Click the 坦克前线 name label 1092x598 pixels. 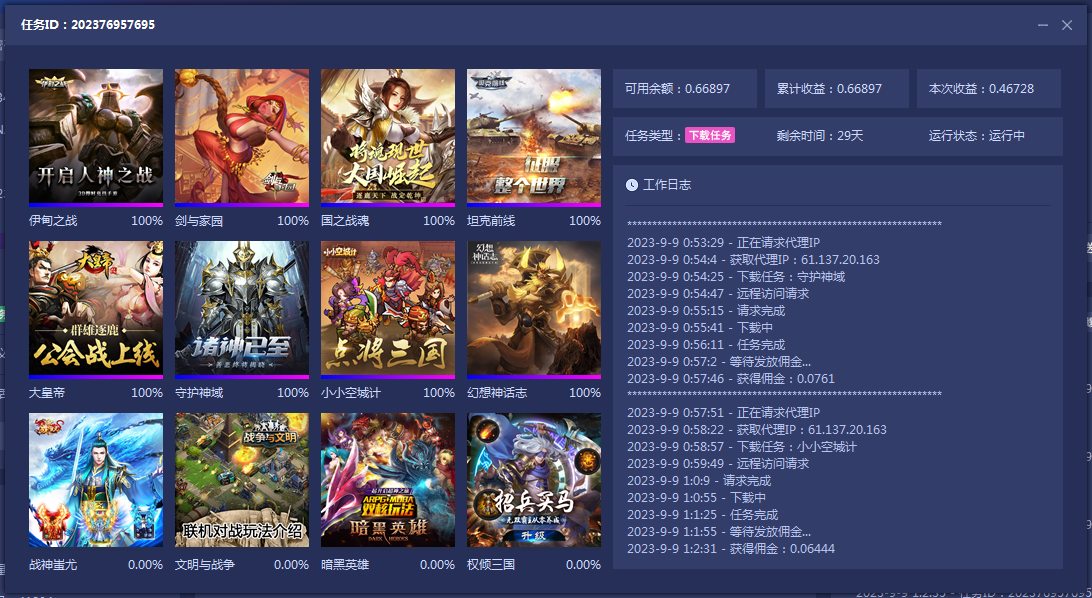492,221
